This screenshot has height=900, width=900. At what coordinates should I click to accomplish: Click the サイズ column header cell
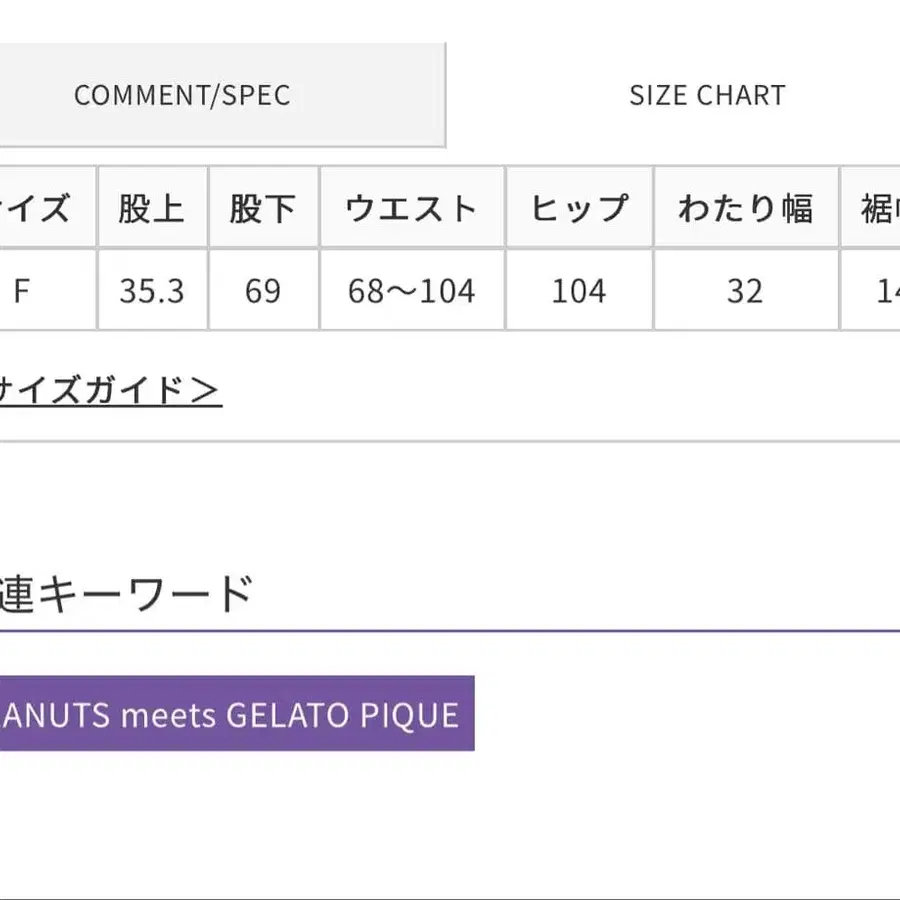pyautogui.click(x=45, y=208)
